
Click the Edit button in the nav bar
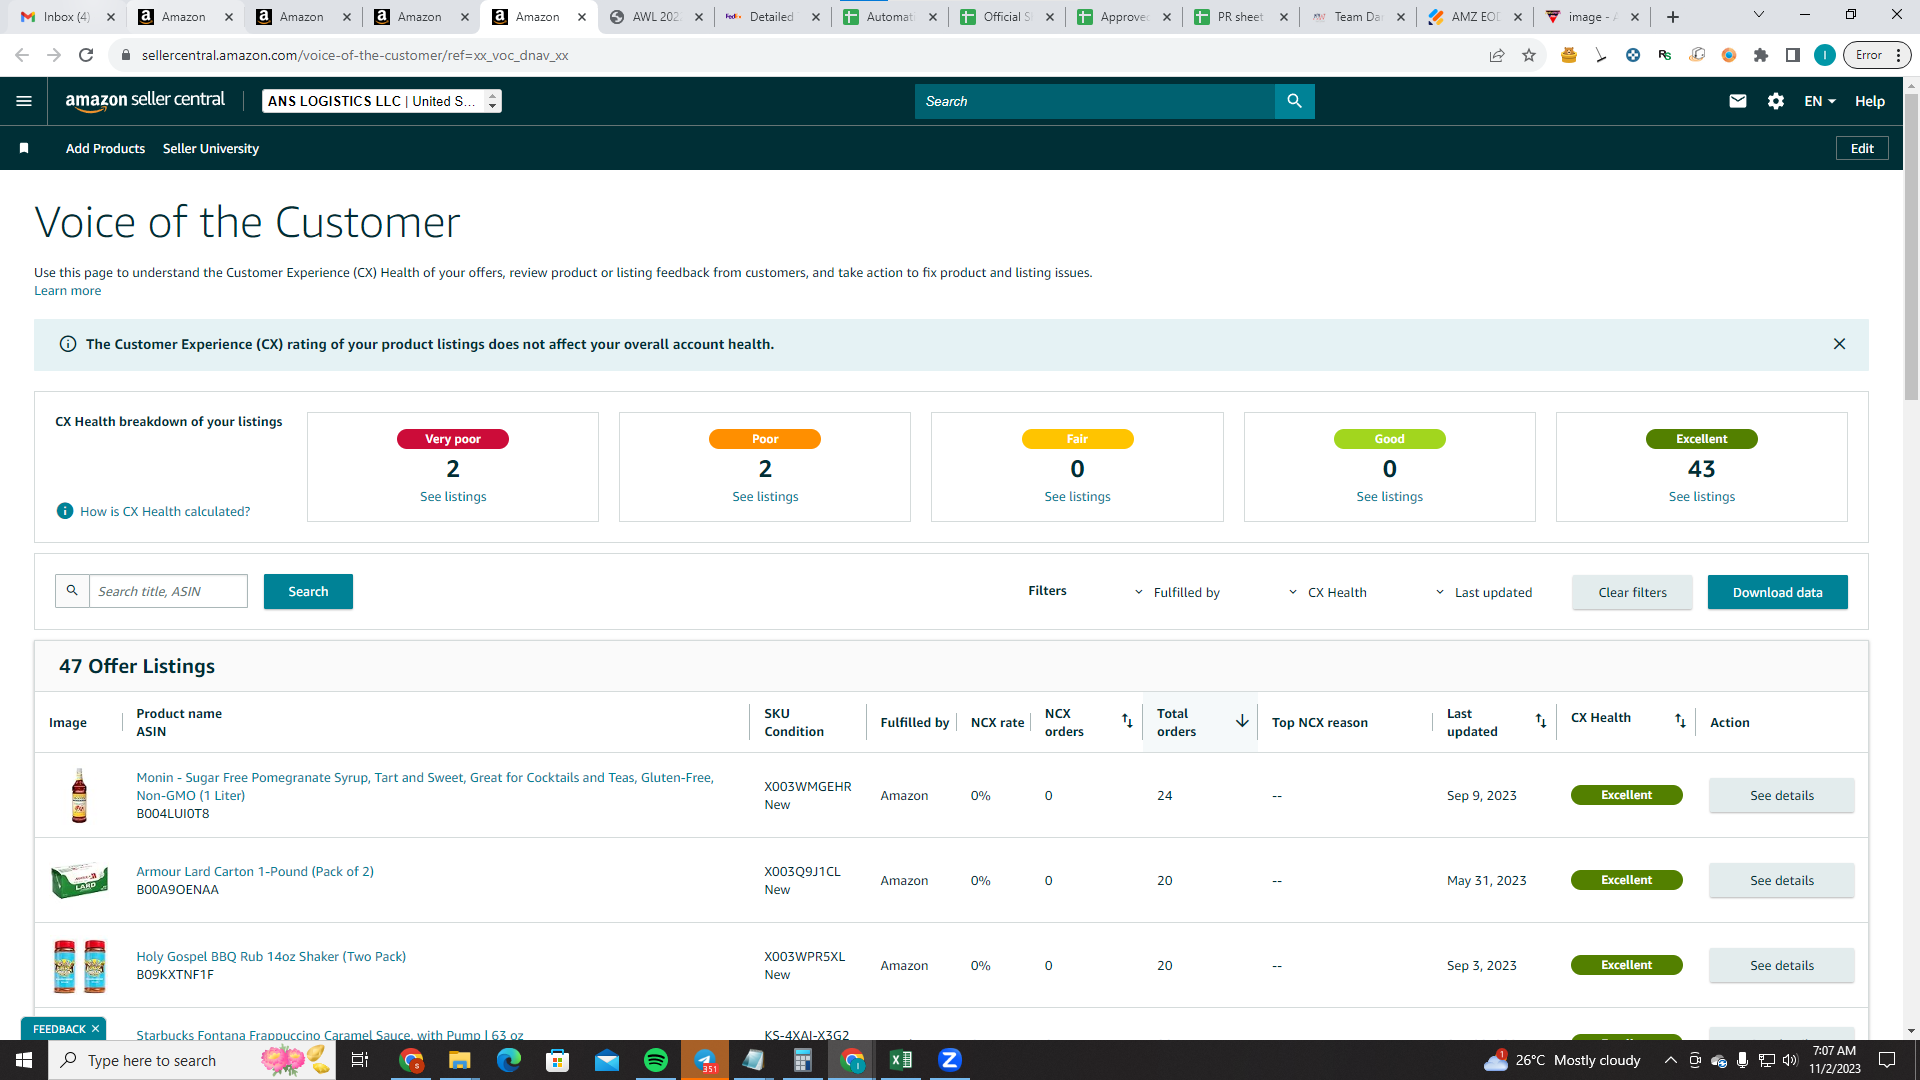(x=1862, y=148)
